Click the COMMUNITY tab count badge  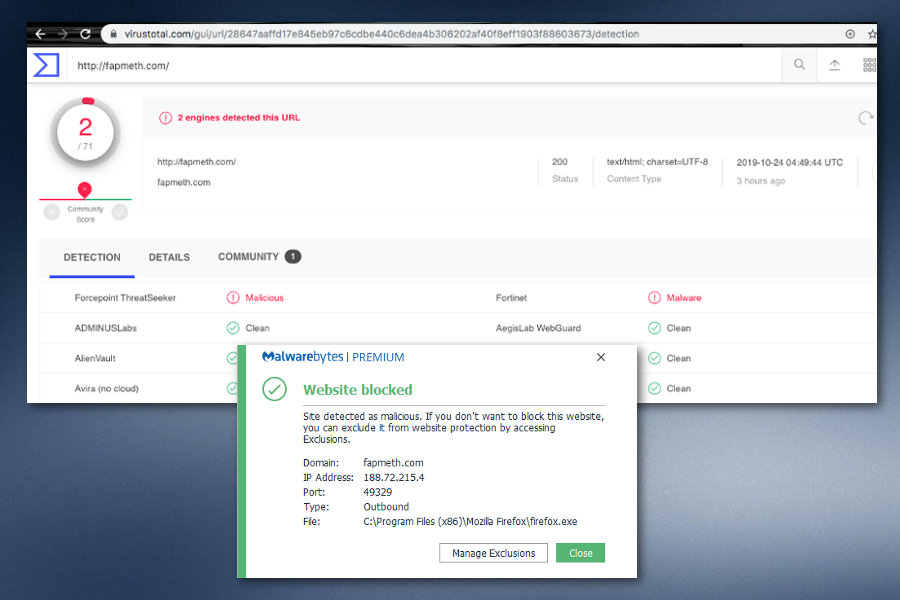[x=293, y=257]
